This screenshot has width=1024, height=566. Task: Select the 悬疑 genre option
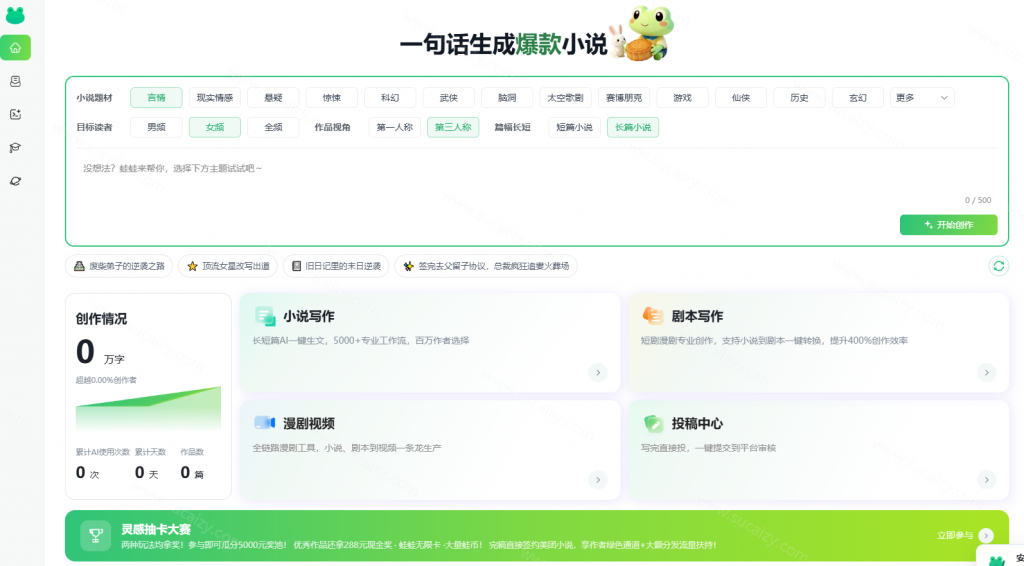click(x=273, y=98)
